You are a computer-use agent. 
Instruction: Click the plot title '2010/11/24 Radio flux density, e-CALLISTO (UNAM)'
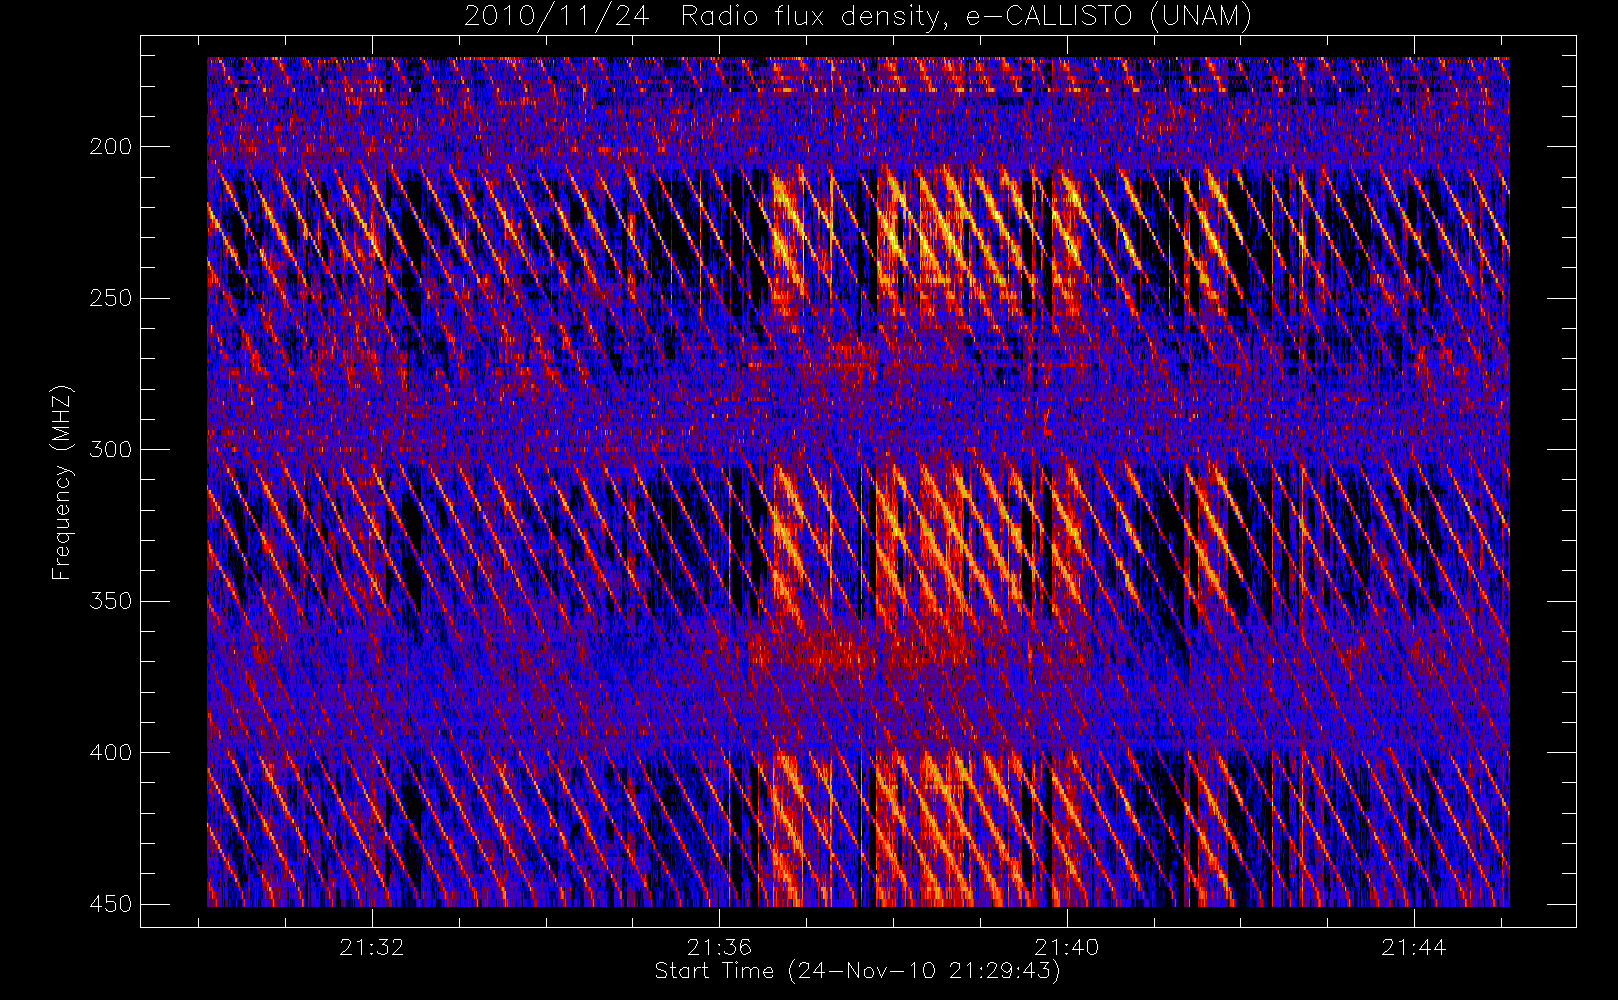tap(857, 17)
